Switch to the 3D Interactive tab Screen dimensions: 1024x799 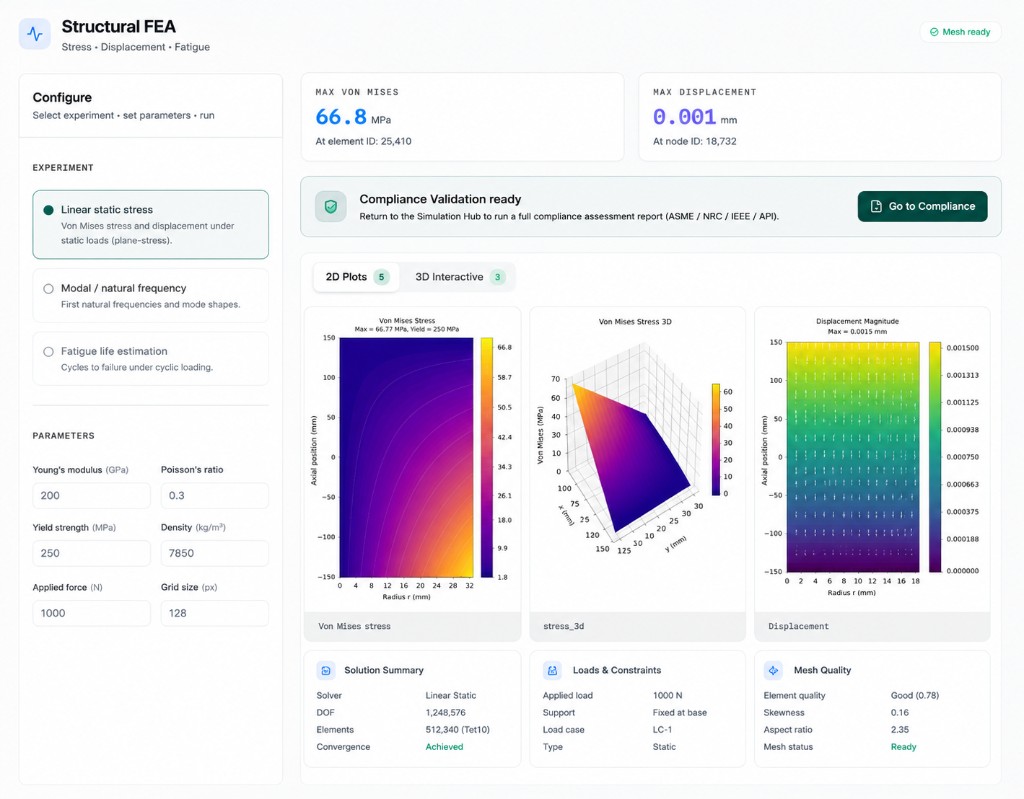459,277
